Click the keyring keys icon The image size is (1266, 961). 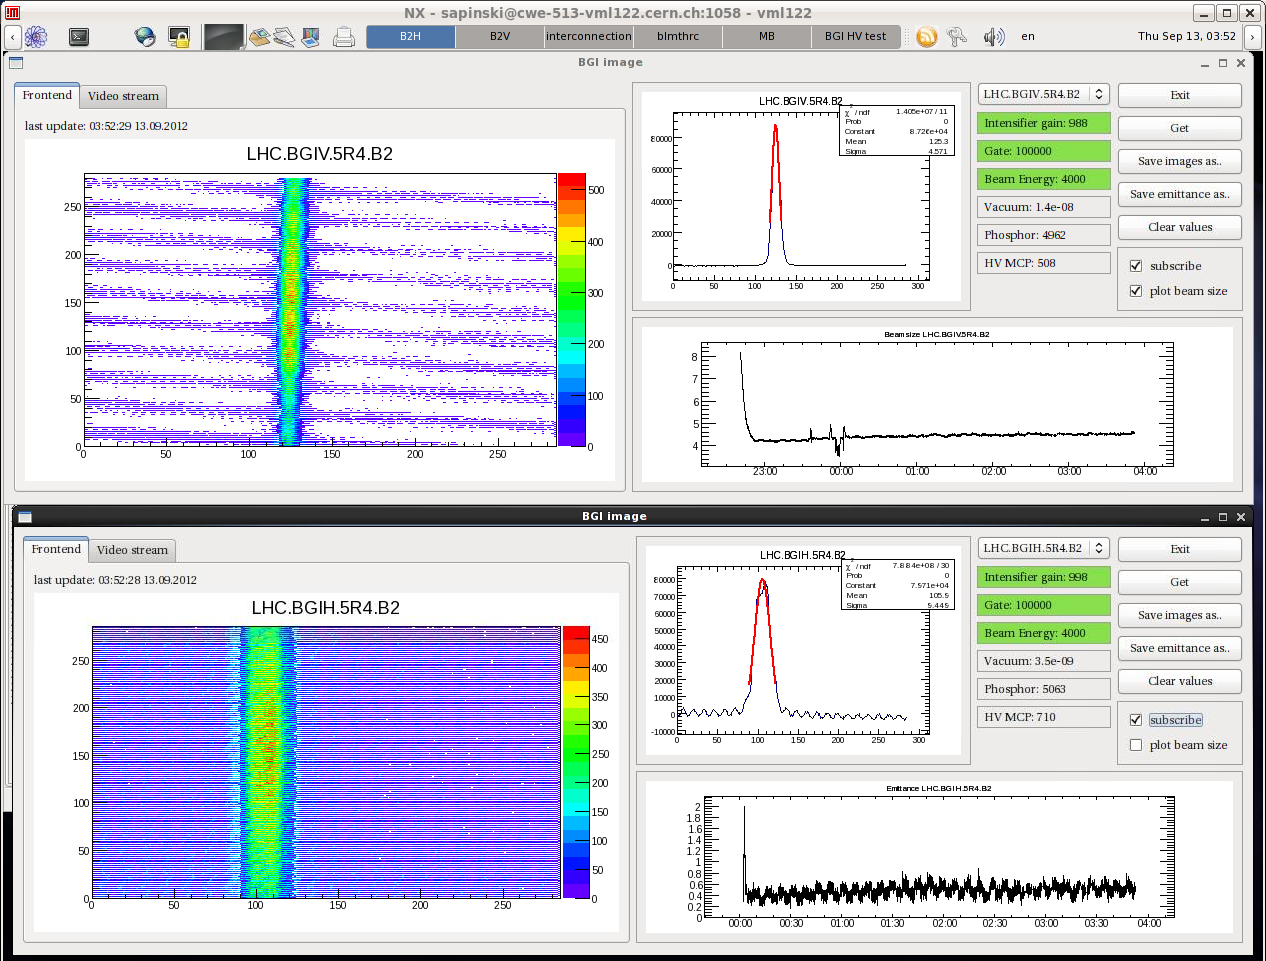coord(957,37)
